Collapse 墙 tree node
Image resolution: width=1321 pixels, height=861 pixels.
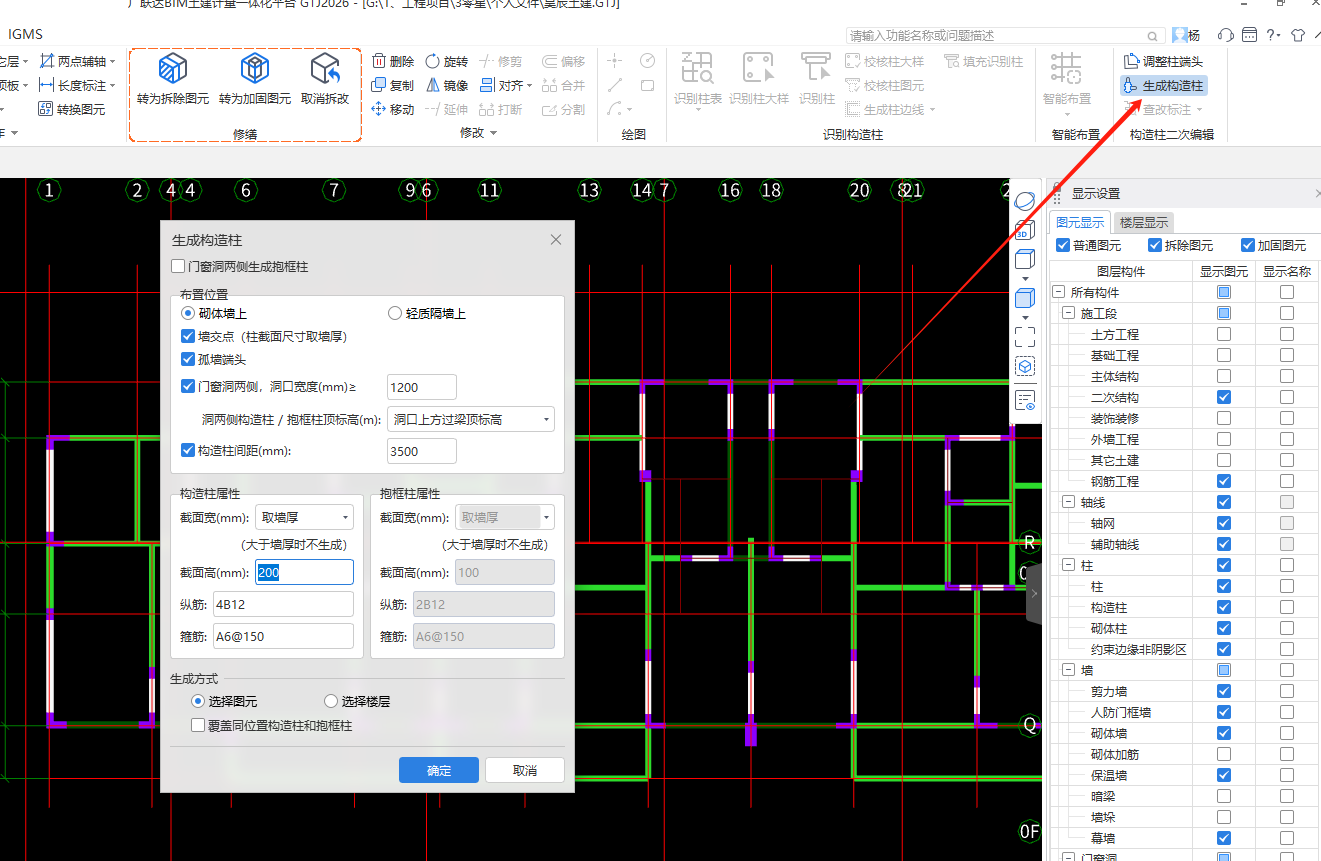1069,670
